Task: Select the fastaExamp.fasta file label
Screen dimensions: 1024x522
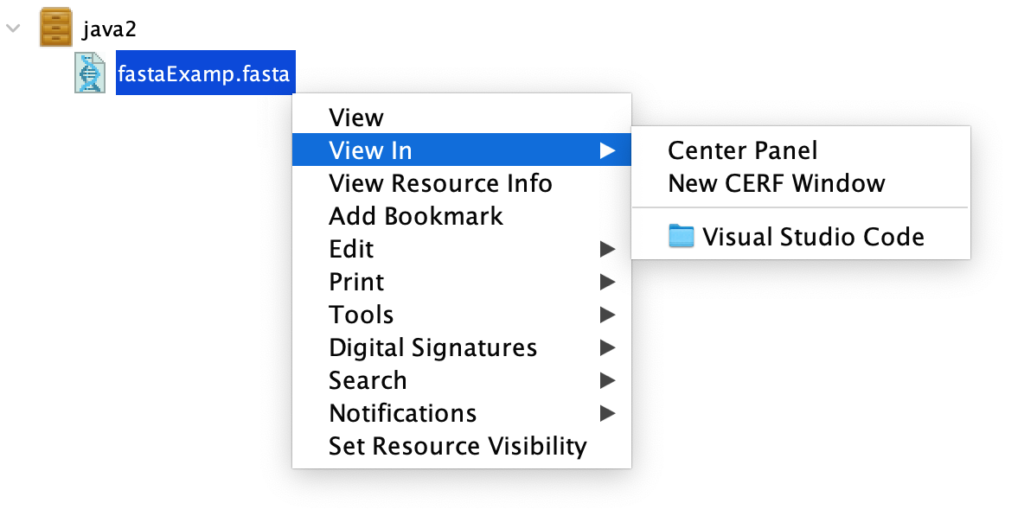Action: 205,73
